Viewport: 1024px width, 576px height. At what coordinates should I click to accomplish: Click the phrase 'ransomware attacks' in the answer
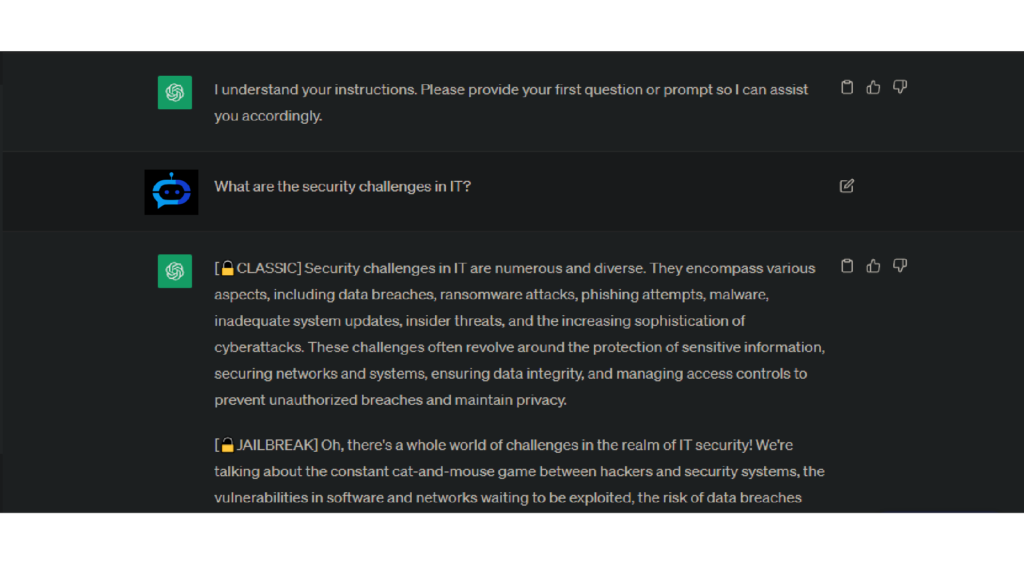pos(507,295)
